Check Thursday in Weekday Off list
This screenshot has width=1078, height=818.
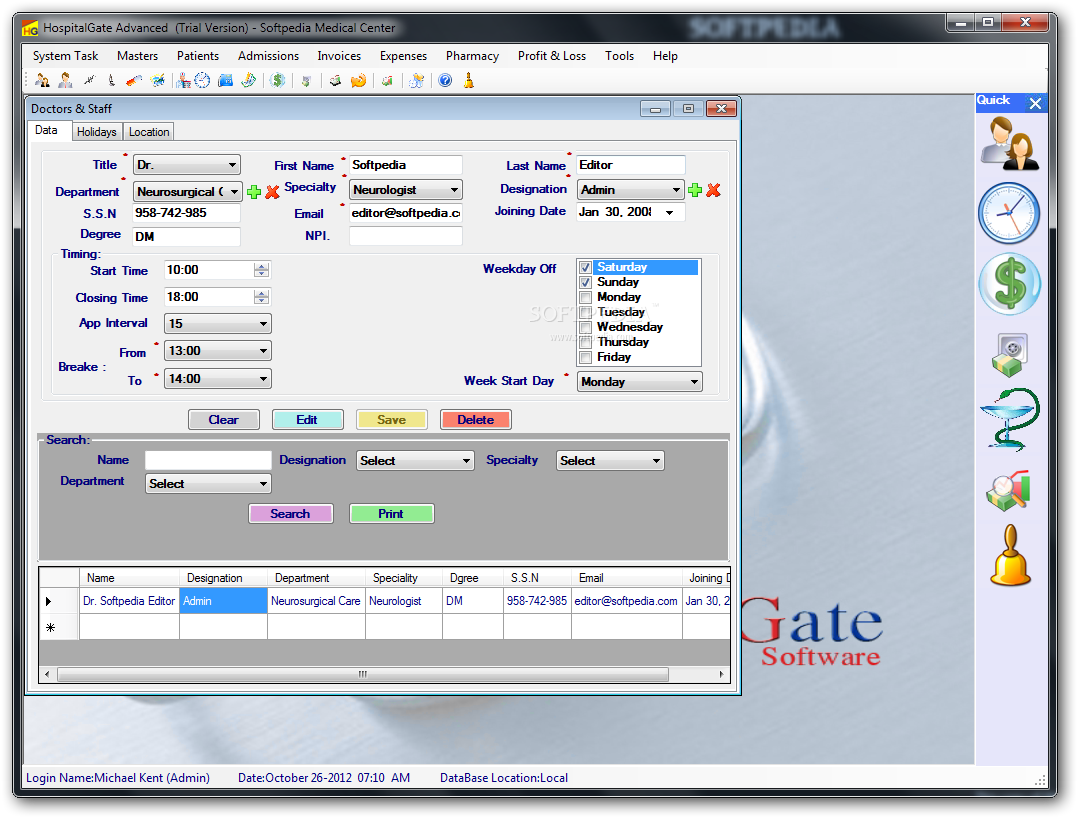[586, 342]
